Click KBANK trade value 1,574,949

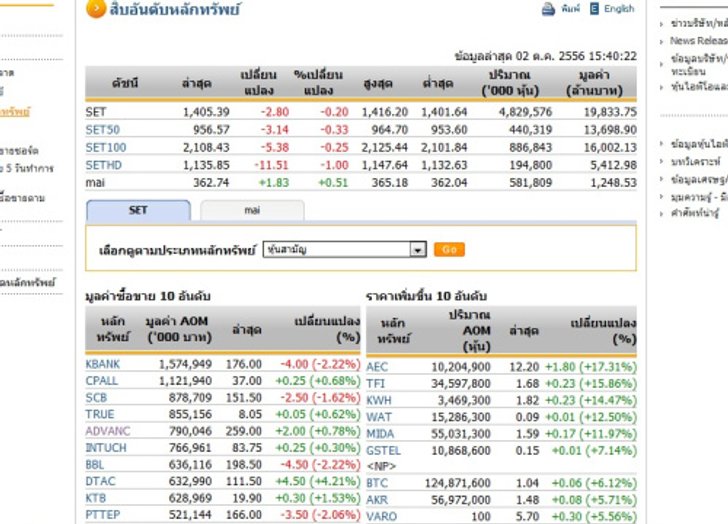[x=185, y=364]
